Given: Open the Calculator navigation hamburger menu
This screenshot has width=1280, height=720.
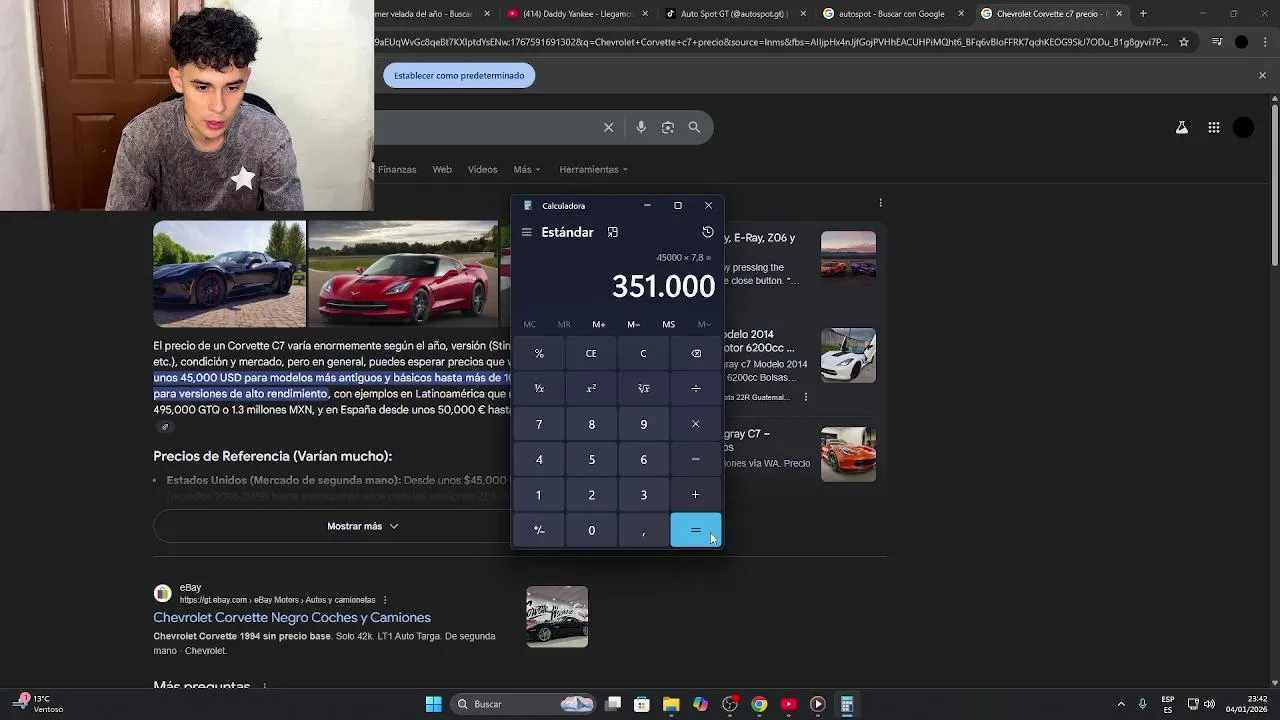Looking at the screenshot, I should click(x=526, y=232).
